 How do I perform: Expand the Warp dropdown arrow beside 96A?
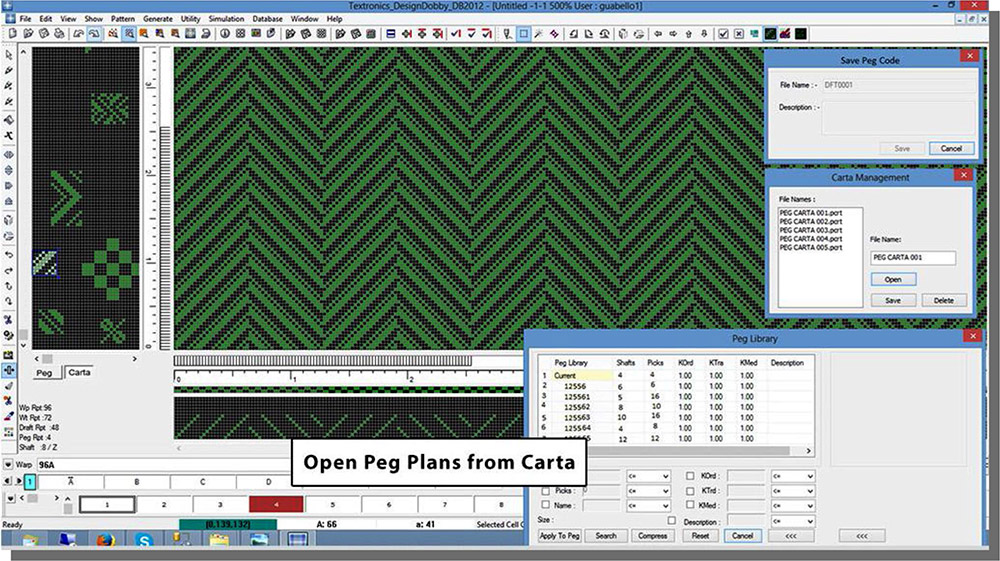pos(8,465)
